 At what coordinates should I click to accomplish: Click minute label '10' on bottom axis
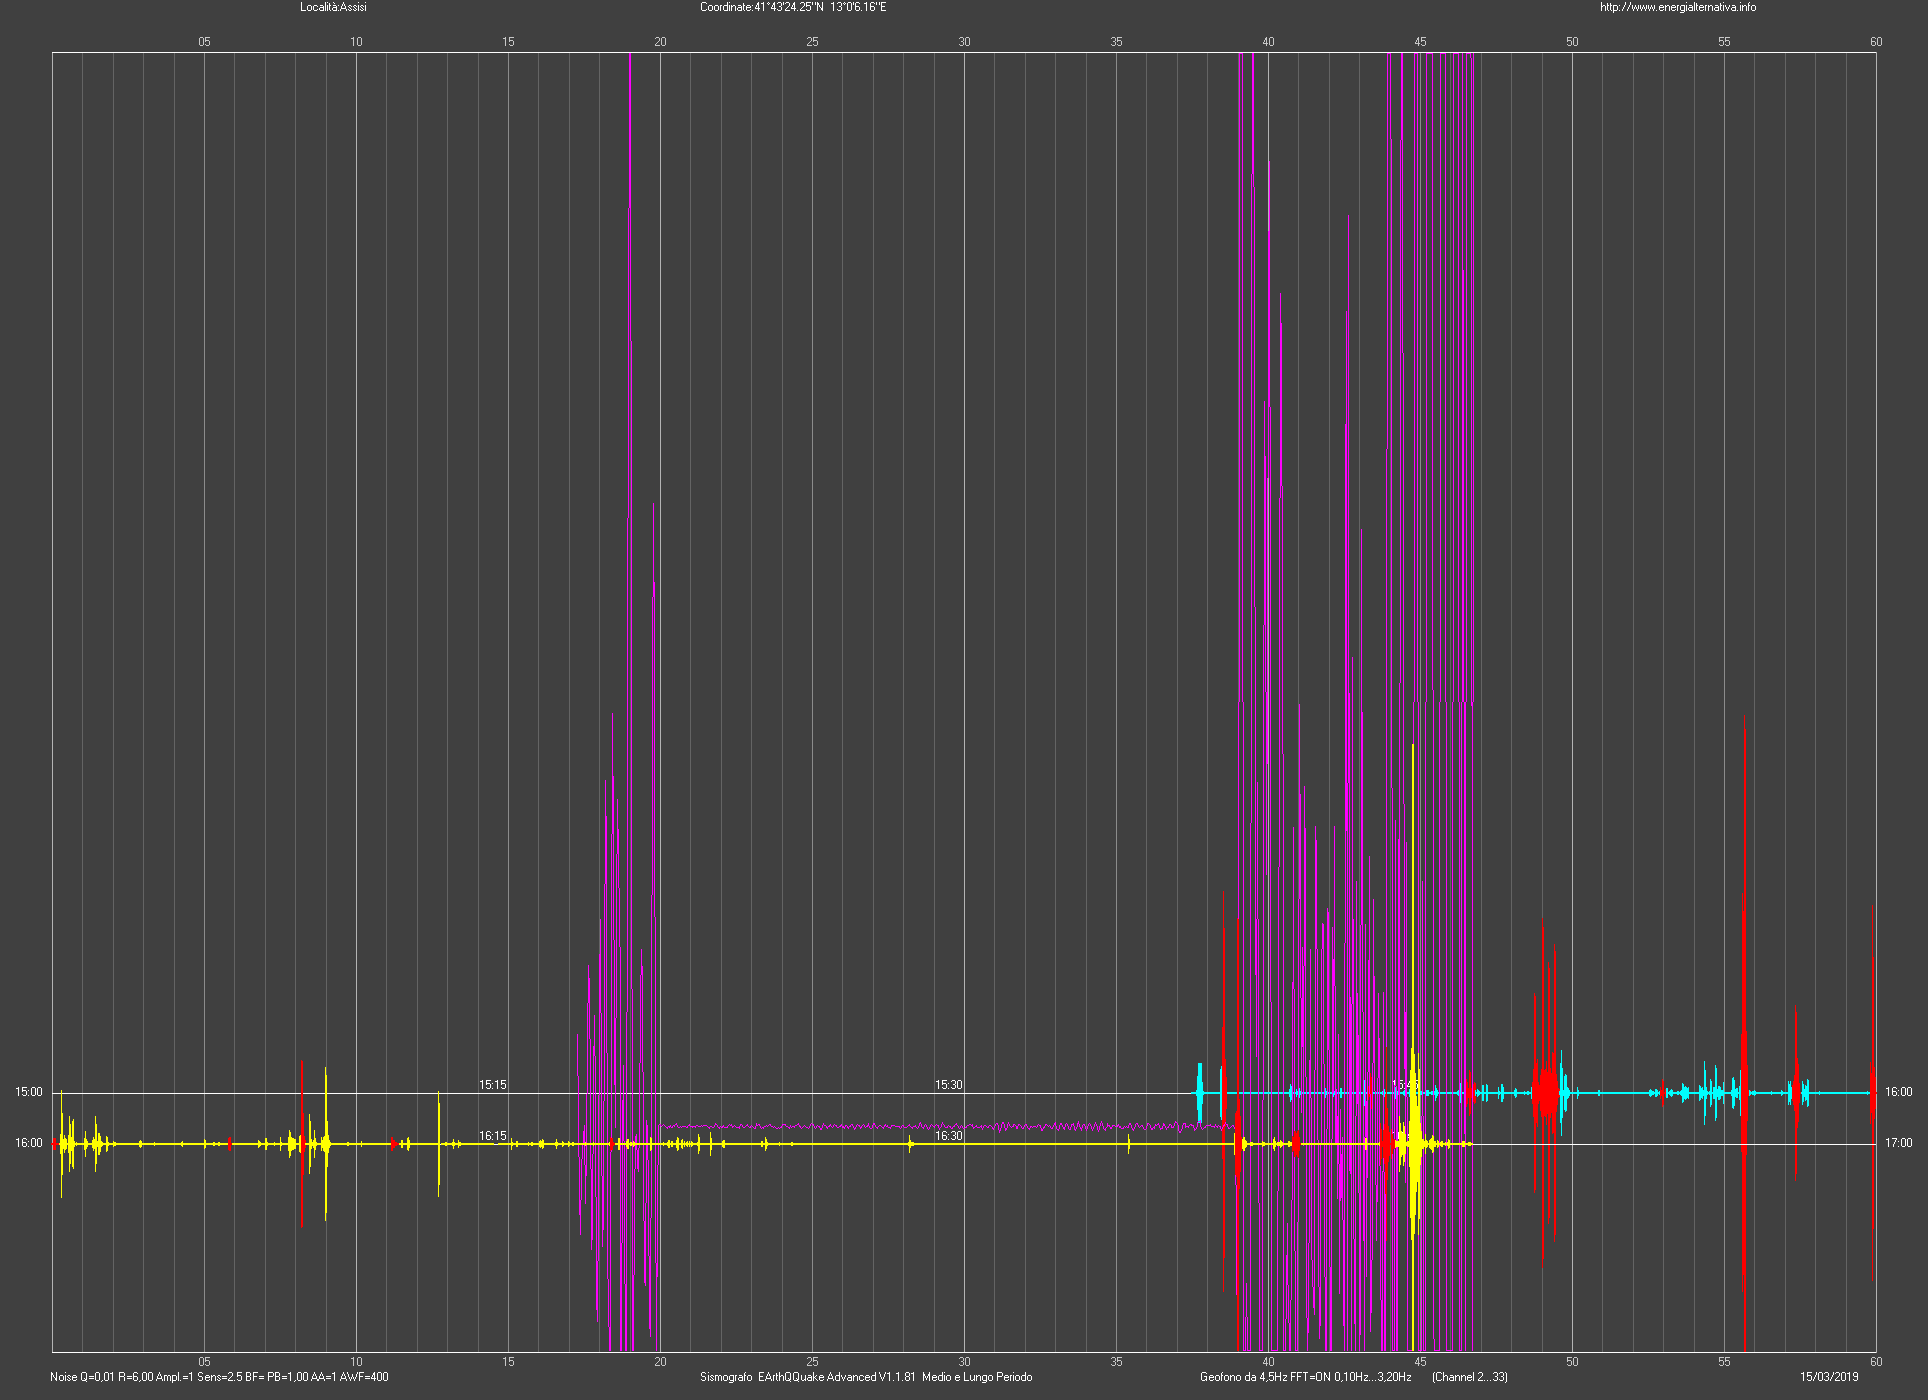pyautogui.click(x=356, y=1362)
